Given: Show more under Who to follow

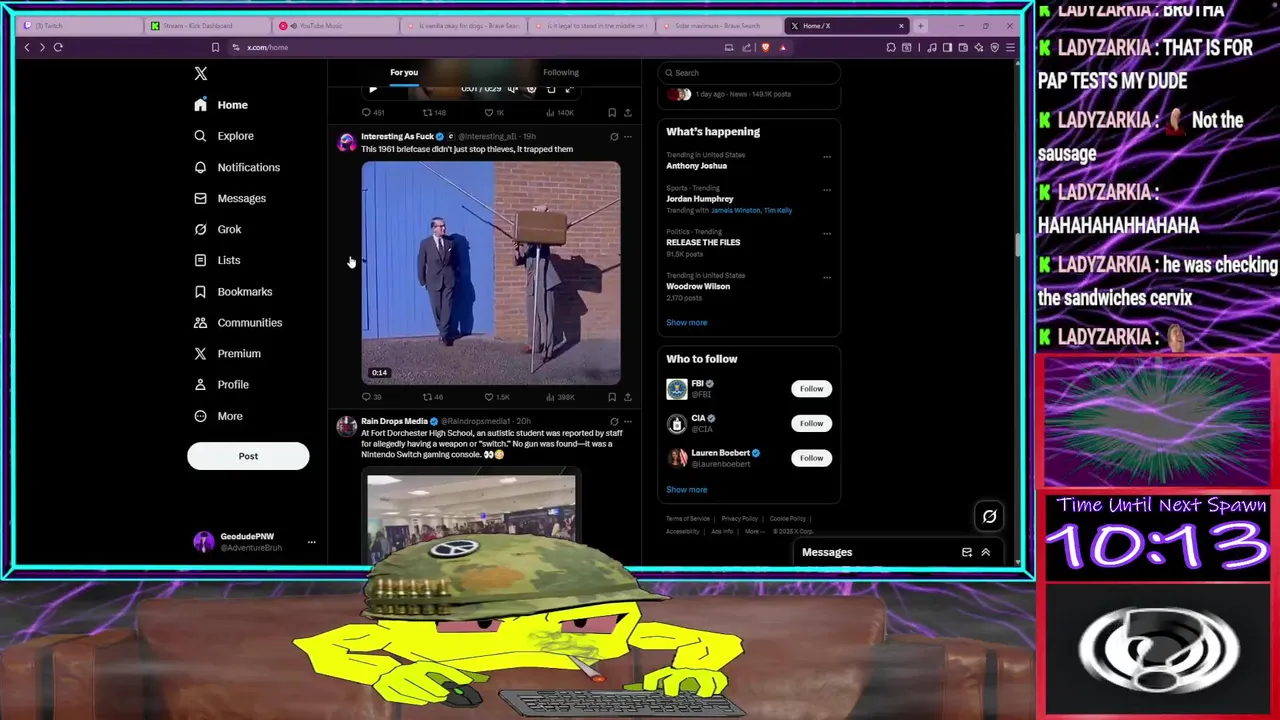Looking at the screenshot, I should (687, 490).
